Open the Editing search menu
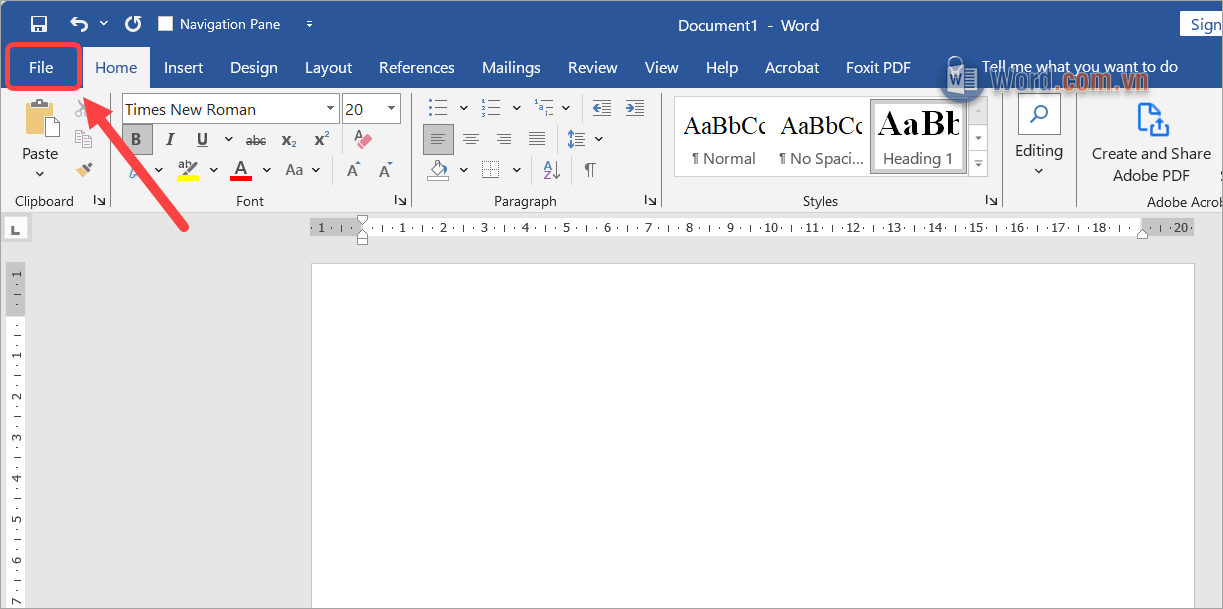Image resolution: width=1223 pixels, height=609 pixels. pyautogui.click(x=1039, y=138)
